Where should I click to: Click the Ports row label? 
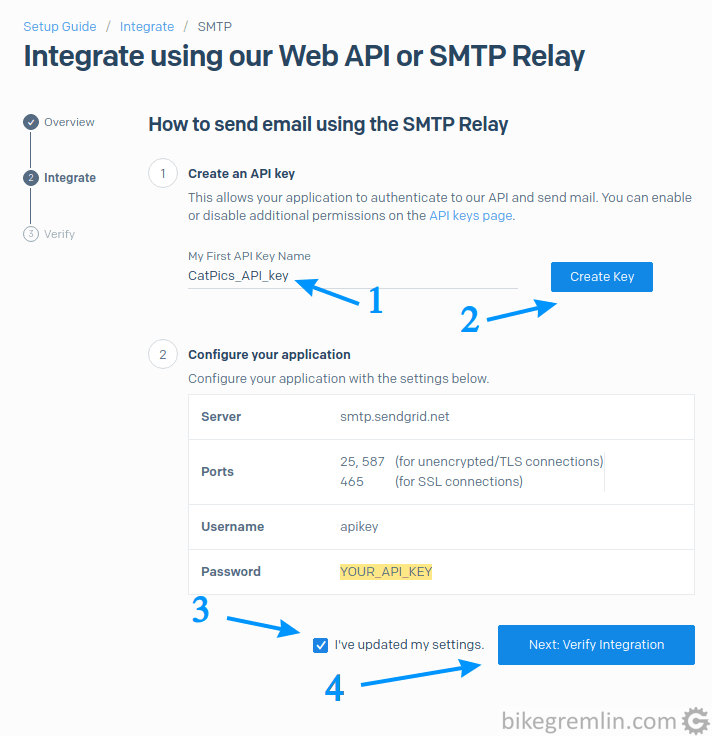[x=217, y=472]
